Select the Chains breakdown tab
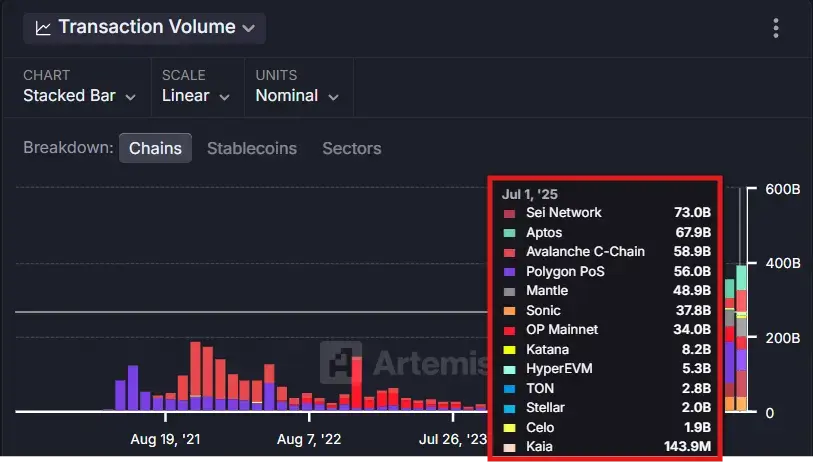813x463 pixels. click(x=155, y=148)
